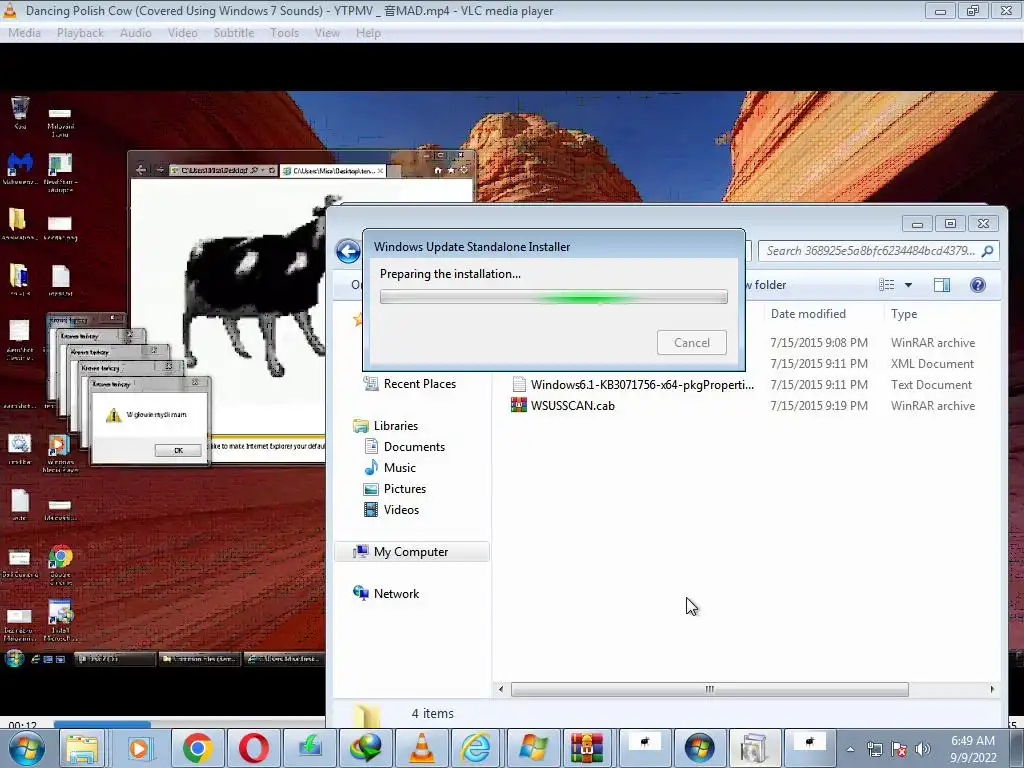Open the Windows Start menu
1024x768 pixels.
26,748
